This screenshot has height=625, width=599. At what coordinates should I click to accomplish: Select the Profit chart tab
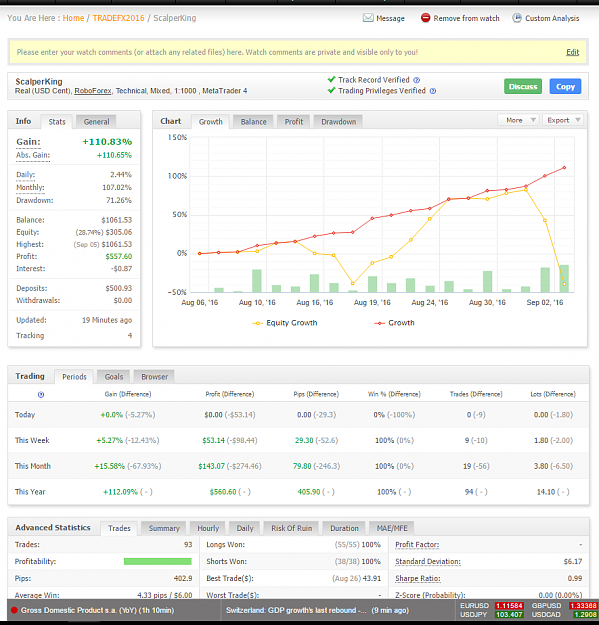point(294,122)
